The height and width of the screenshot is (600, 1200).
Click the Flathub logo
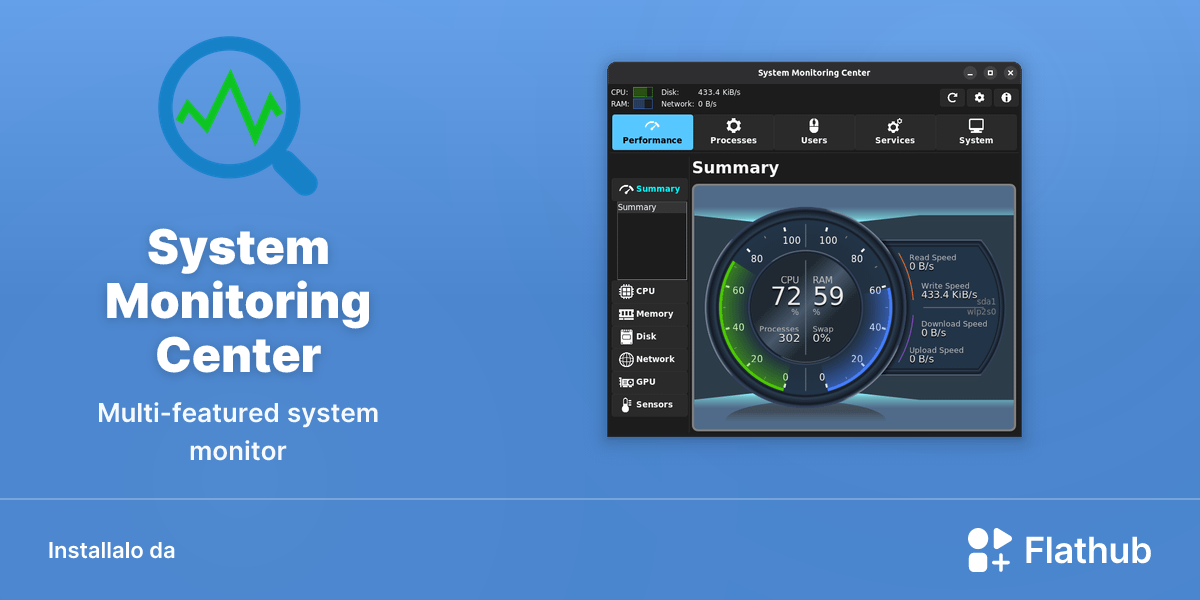(1059, 550)
